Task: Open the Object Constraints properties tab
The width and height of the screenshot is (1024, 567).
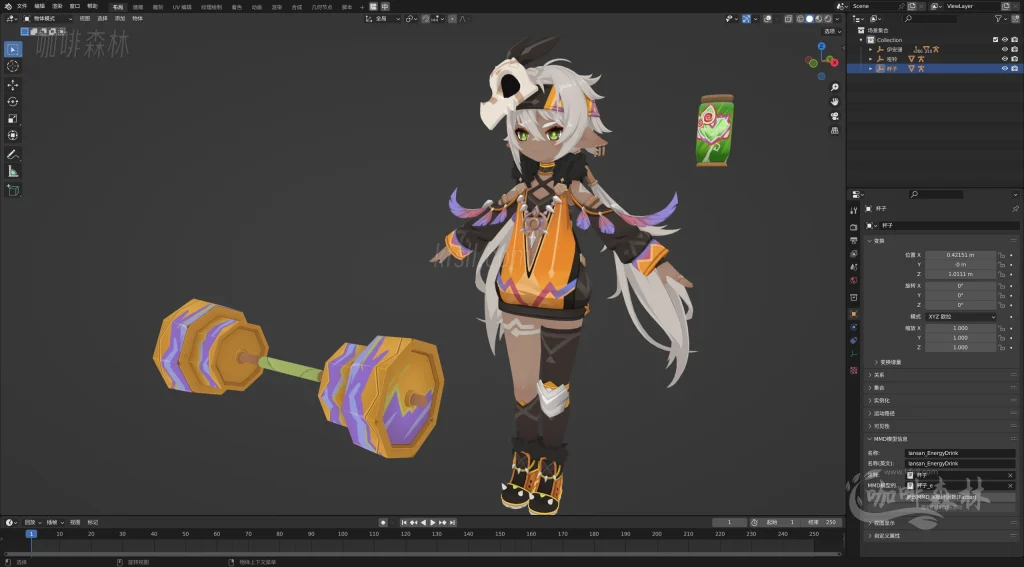Action: pos(854,340)
